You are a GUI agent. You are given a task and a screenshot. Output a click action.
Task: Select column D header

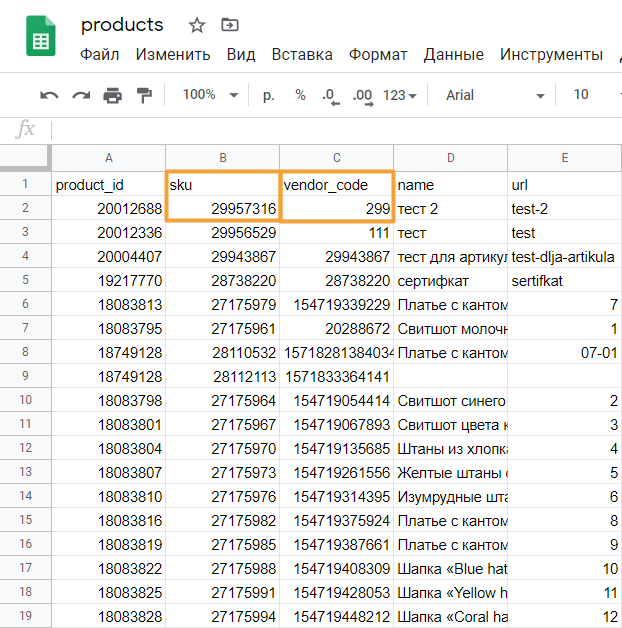pyautogui.click(x=450, y=157)
